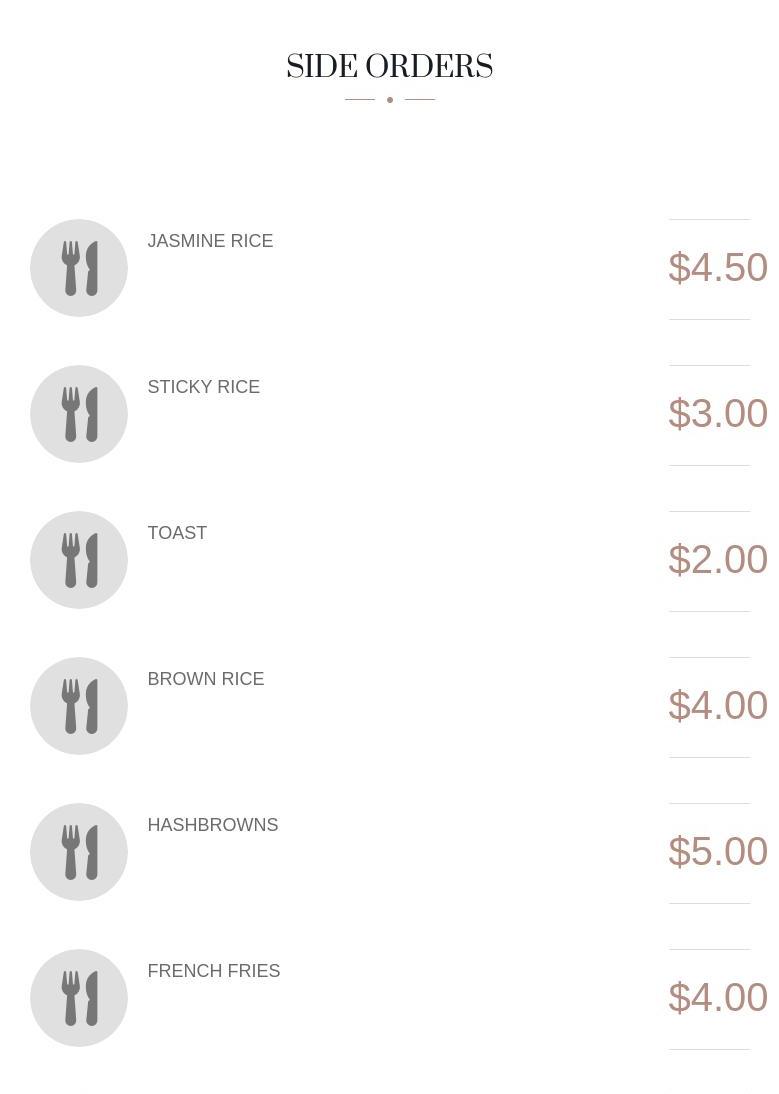
Task: Tap the $5.00 Hashbrowns price
Action: (717, 852)
